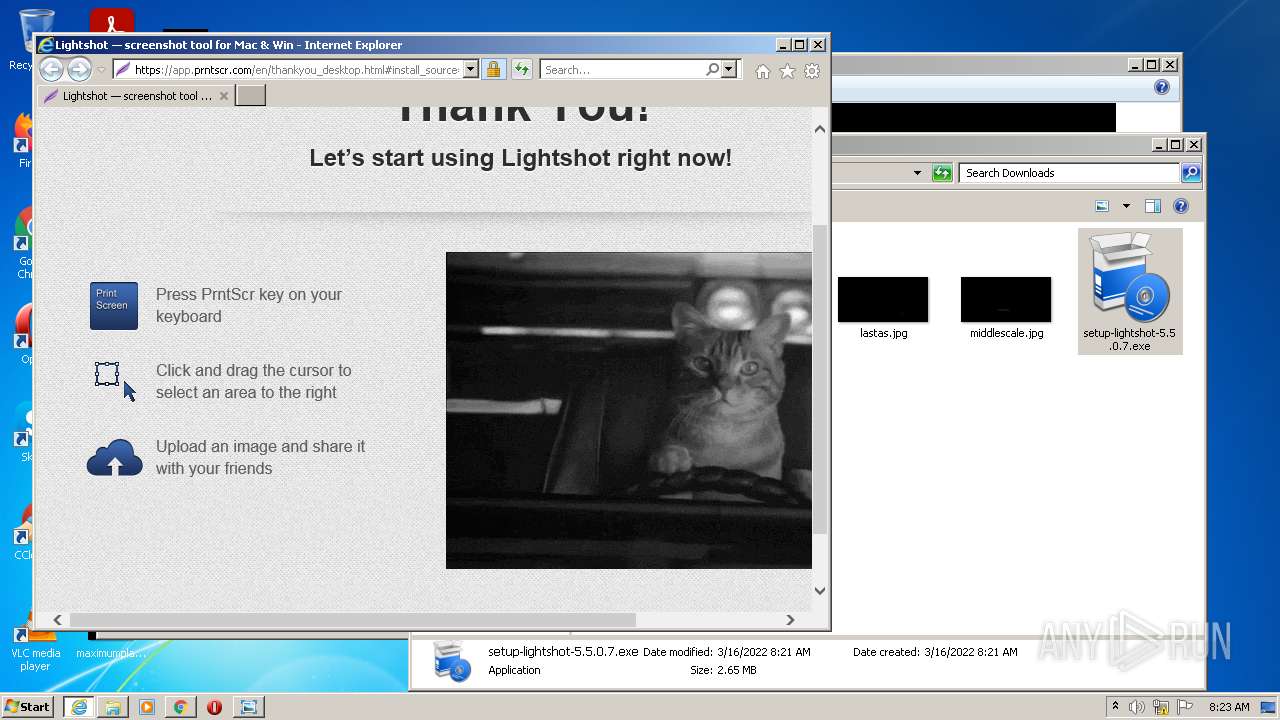1280x720 pixels.
Task: Click the search magnifier in Internet Explorer
Action: (x=712, y=70)
